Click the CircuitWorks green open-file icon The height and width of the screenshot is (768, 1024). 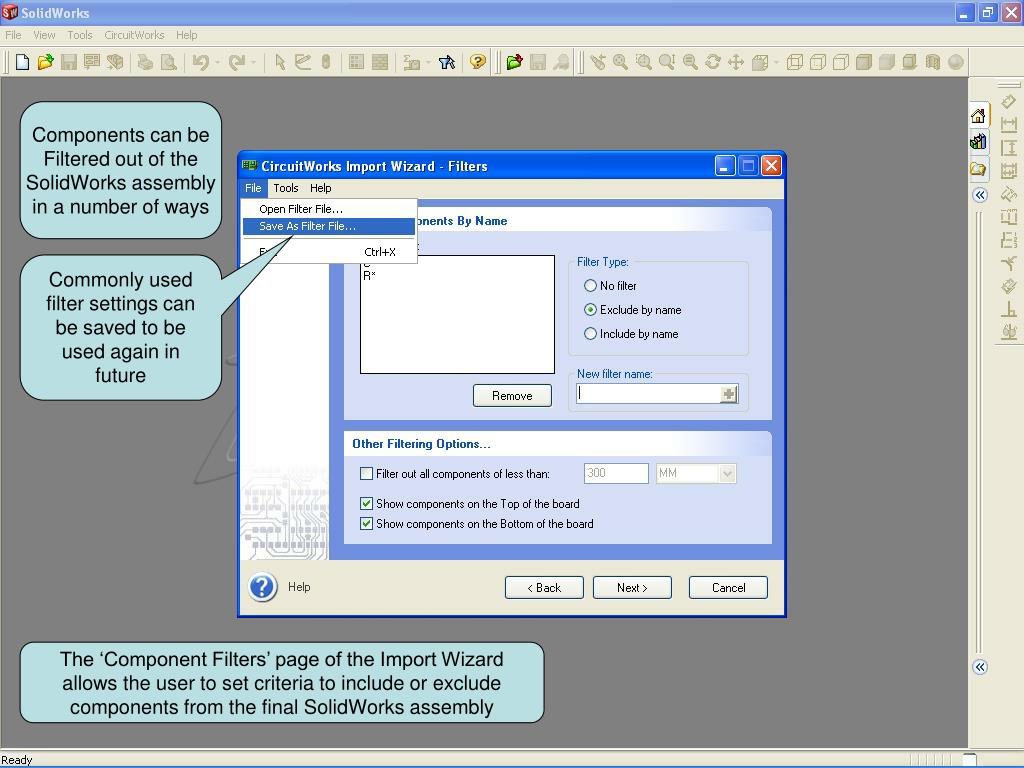(x=515, y=62)
